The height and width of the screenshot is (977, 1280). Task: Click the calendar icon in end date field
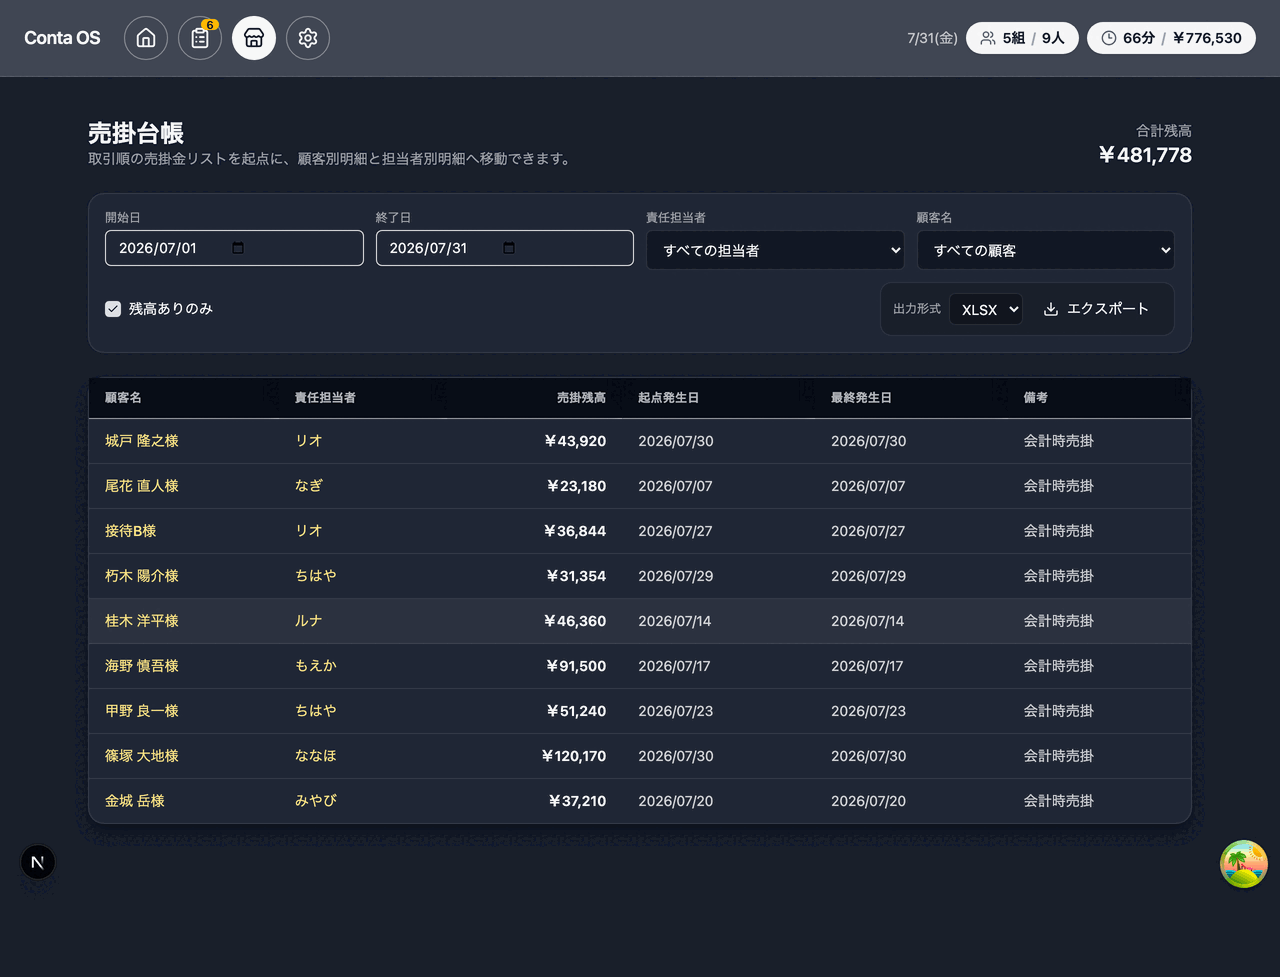[509, 248]
